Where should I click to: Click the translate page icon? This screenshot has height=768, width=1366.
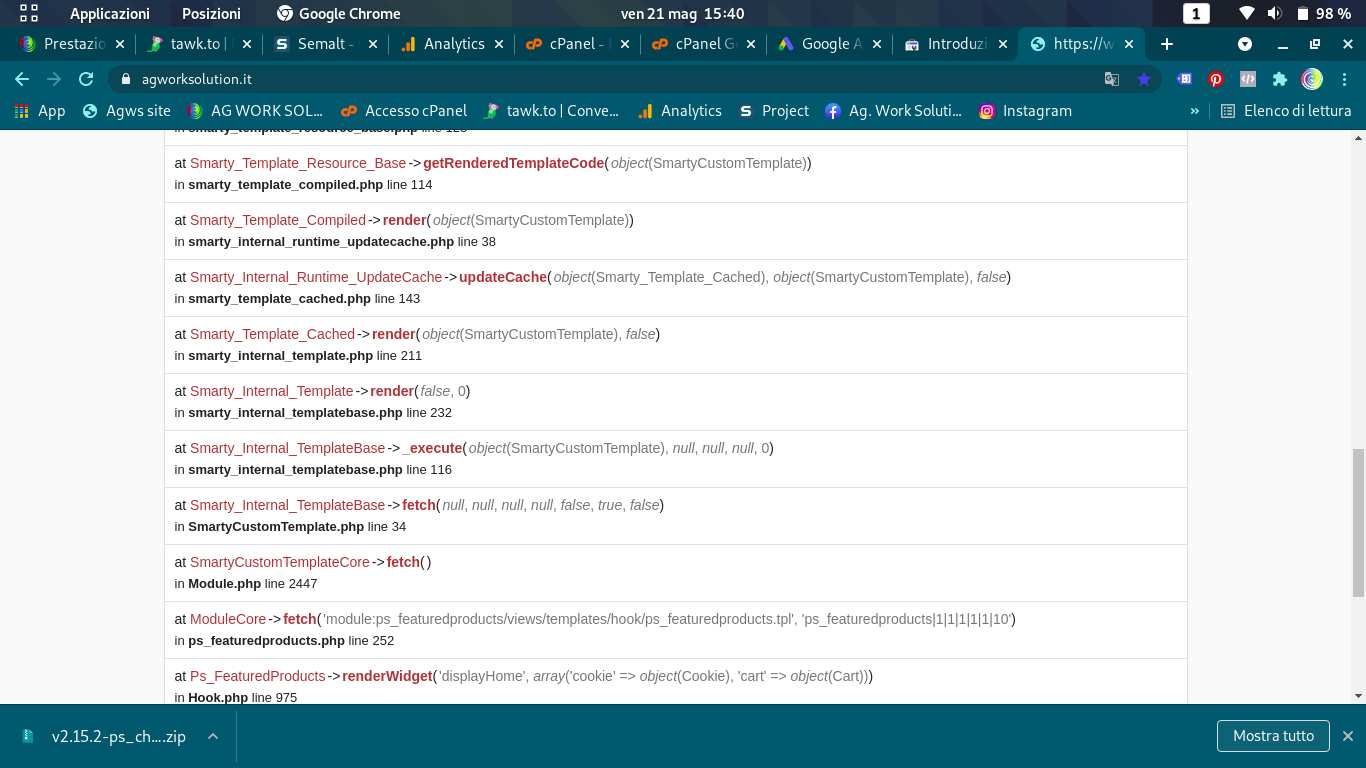click(1112, 79)
